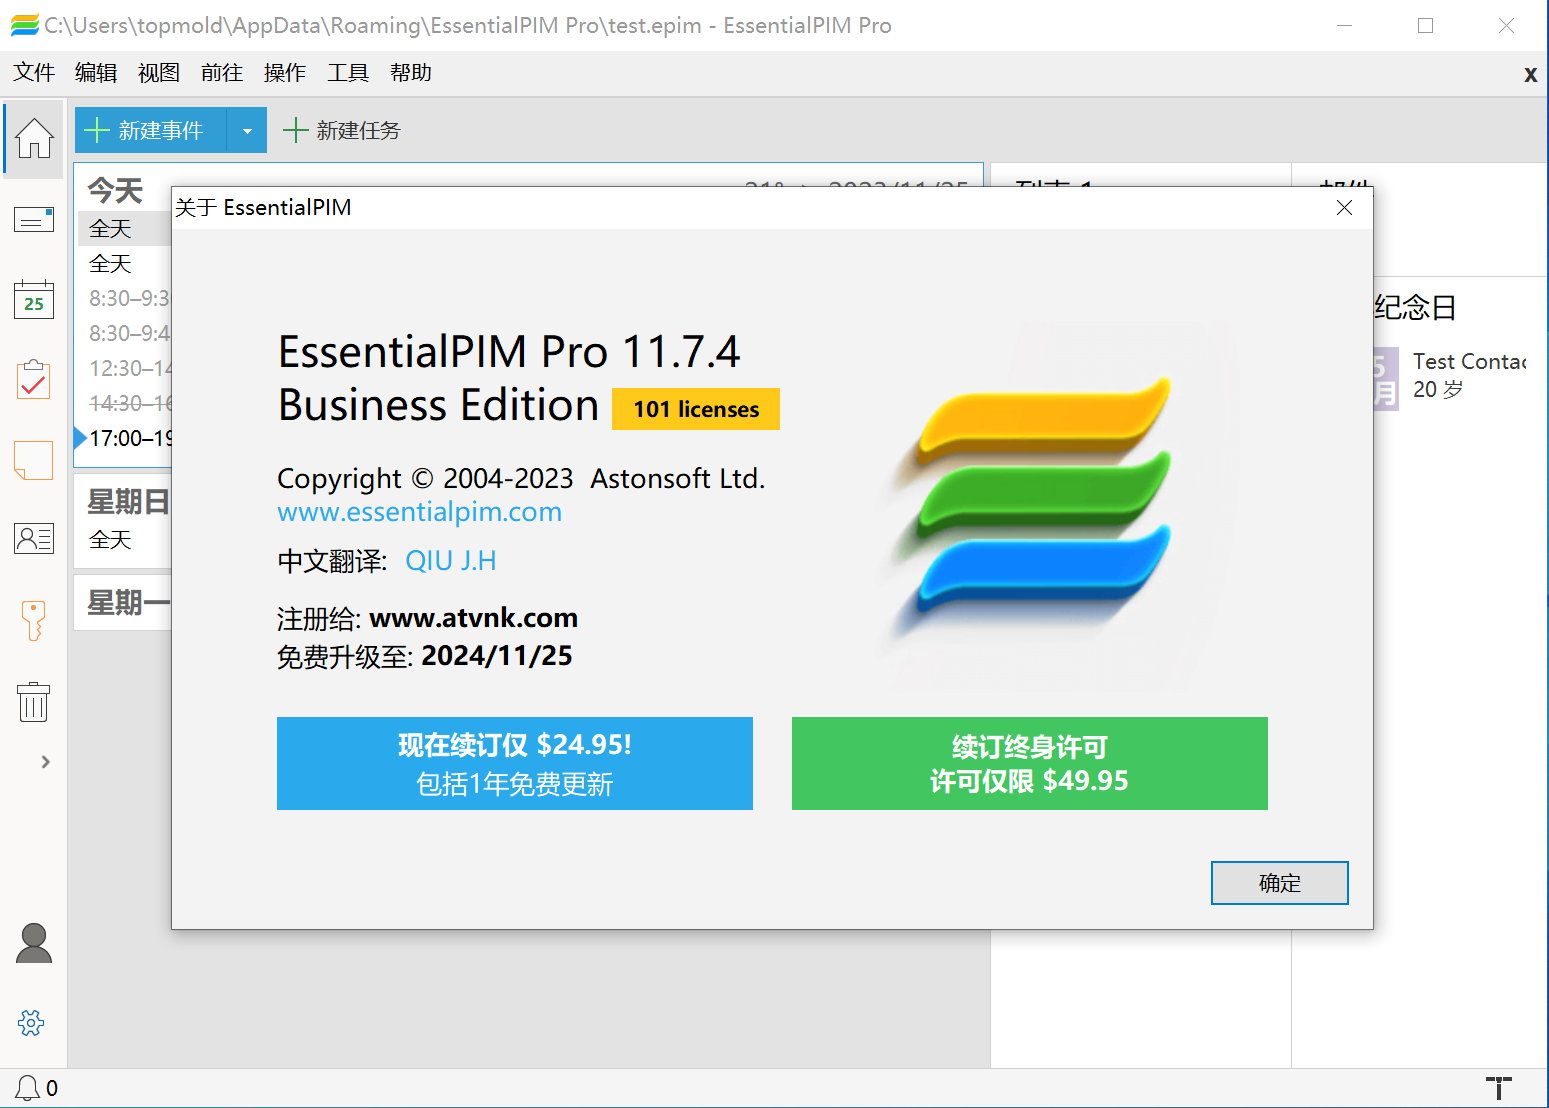Click the 新建事件 button
This screenshot has height=1108, width=1549.
tap(150, 130)
